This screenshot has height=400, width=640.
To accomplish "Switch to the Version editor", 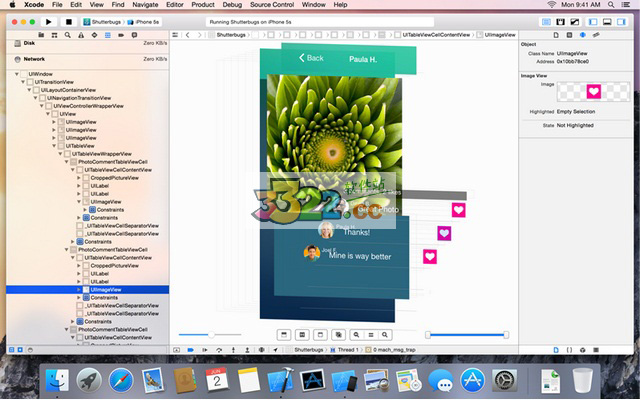I will pos(575,22).
